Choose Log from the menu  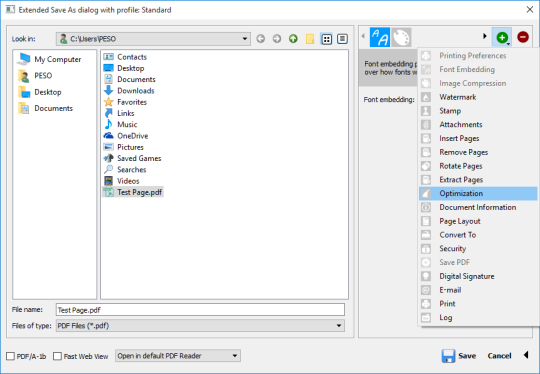(478, 318)
